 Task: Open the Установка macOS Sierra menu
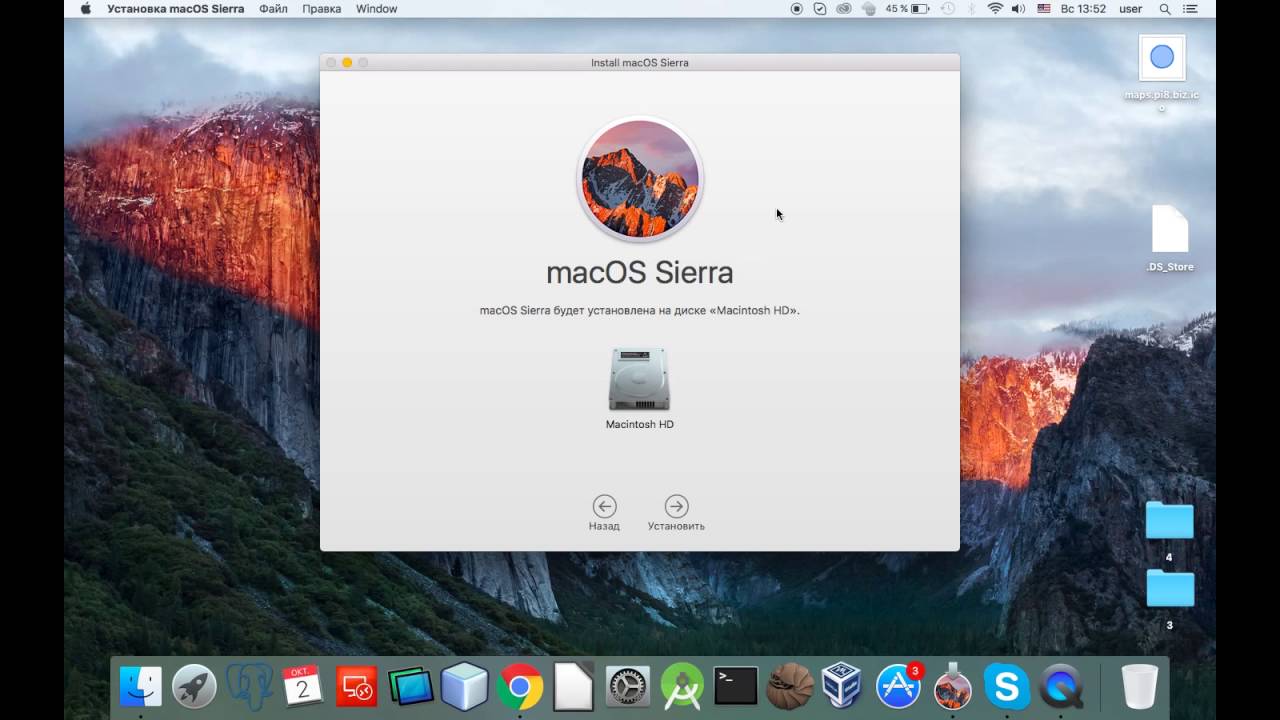click(x=175, y=9)
